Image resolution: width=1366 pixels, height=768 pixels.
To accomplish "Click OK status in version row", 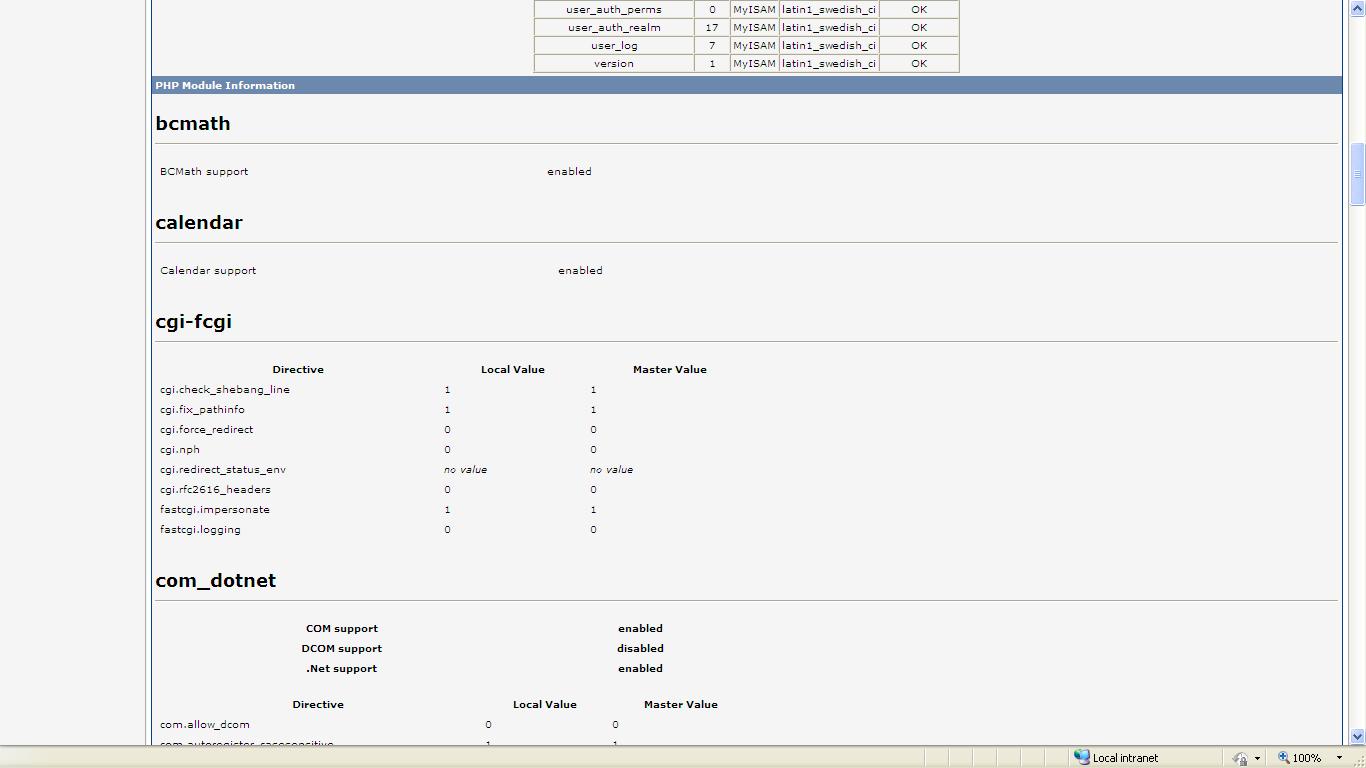I will click(x=919, y=63).
